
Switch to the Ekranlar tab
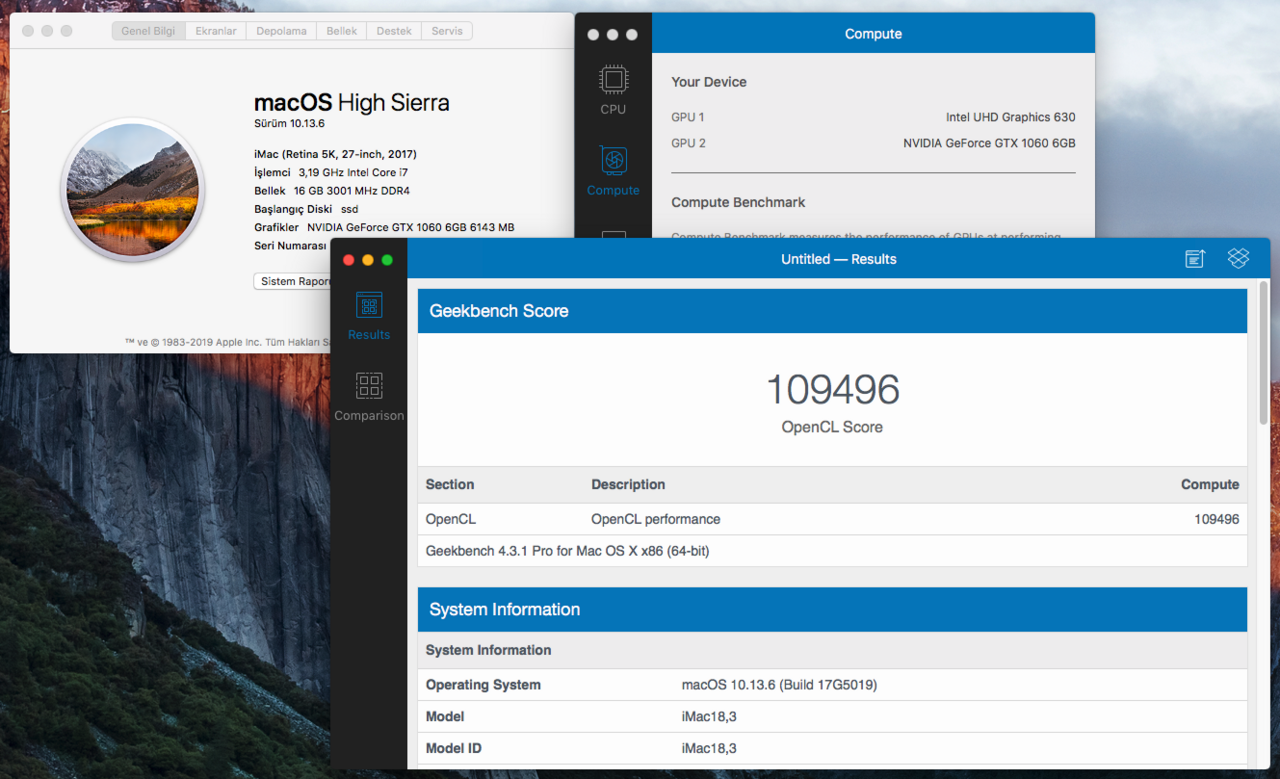216,31
